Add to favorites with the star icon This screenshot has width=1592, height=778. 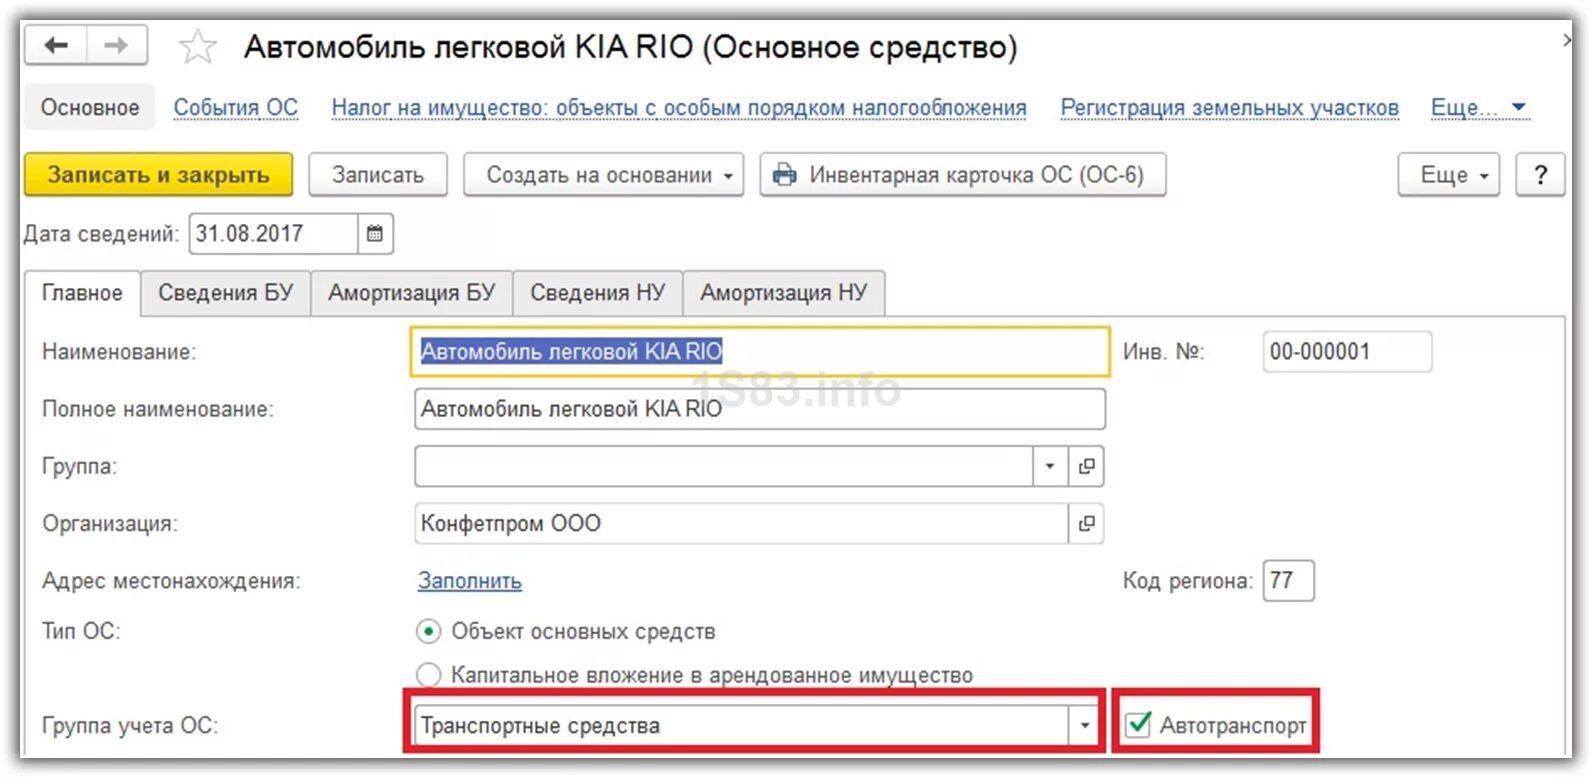click(x=197, y=47)
